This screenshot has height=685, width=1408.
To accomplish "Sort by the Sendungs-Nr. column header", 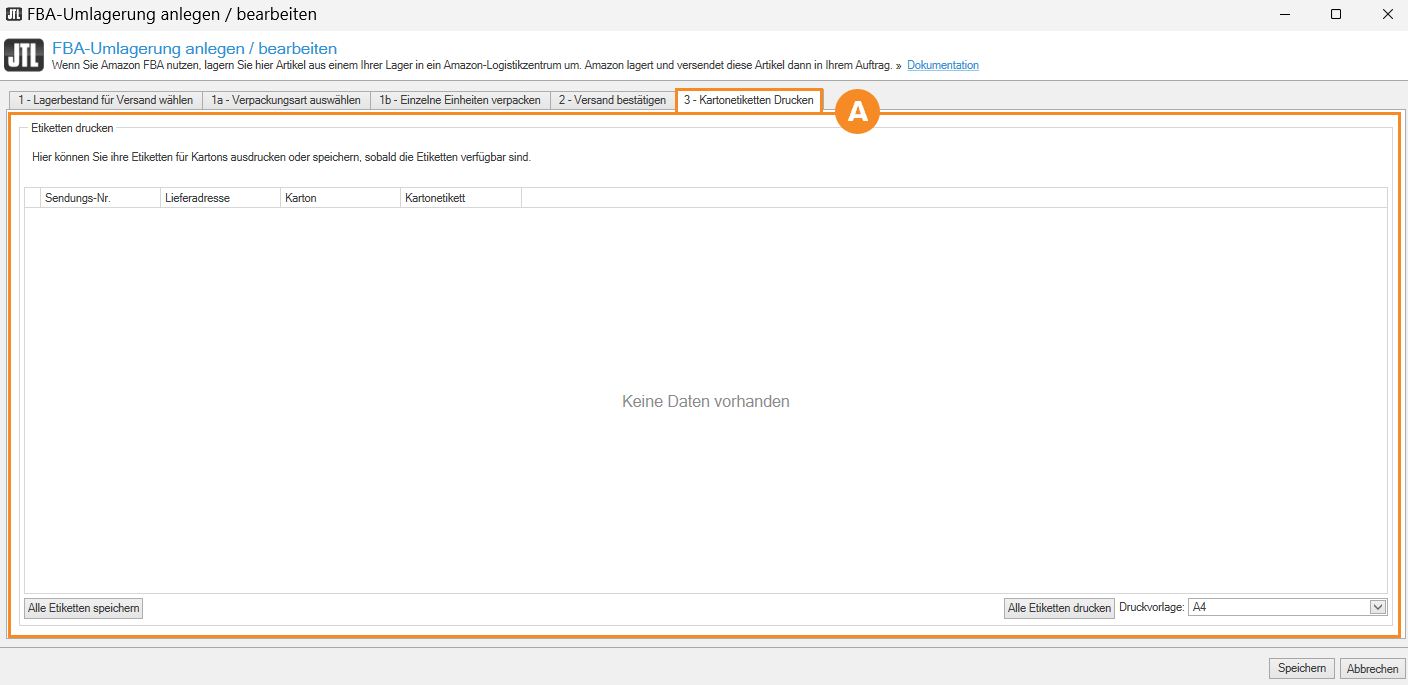I will [x=99, y=198].
